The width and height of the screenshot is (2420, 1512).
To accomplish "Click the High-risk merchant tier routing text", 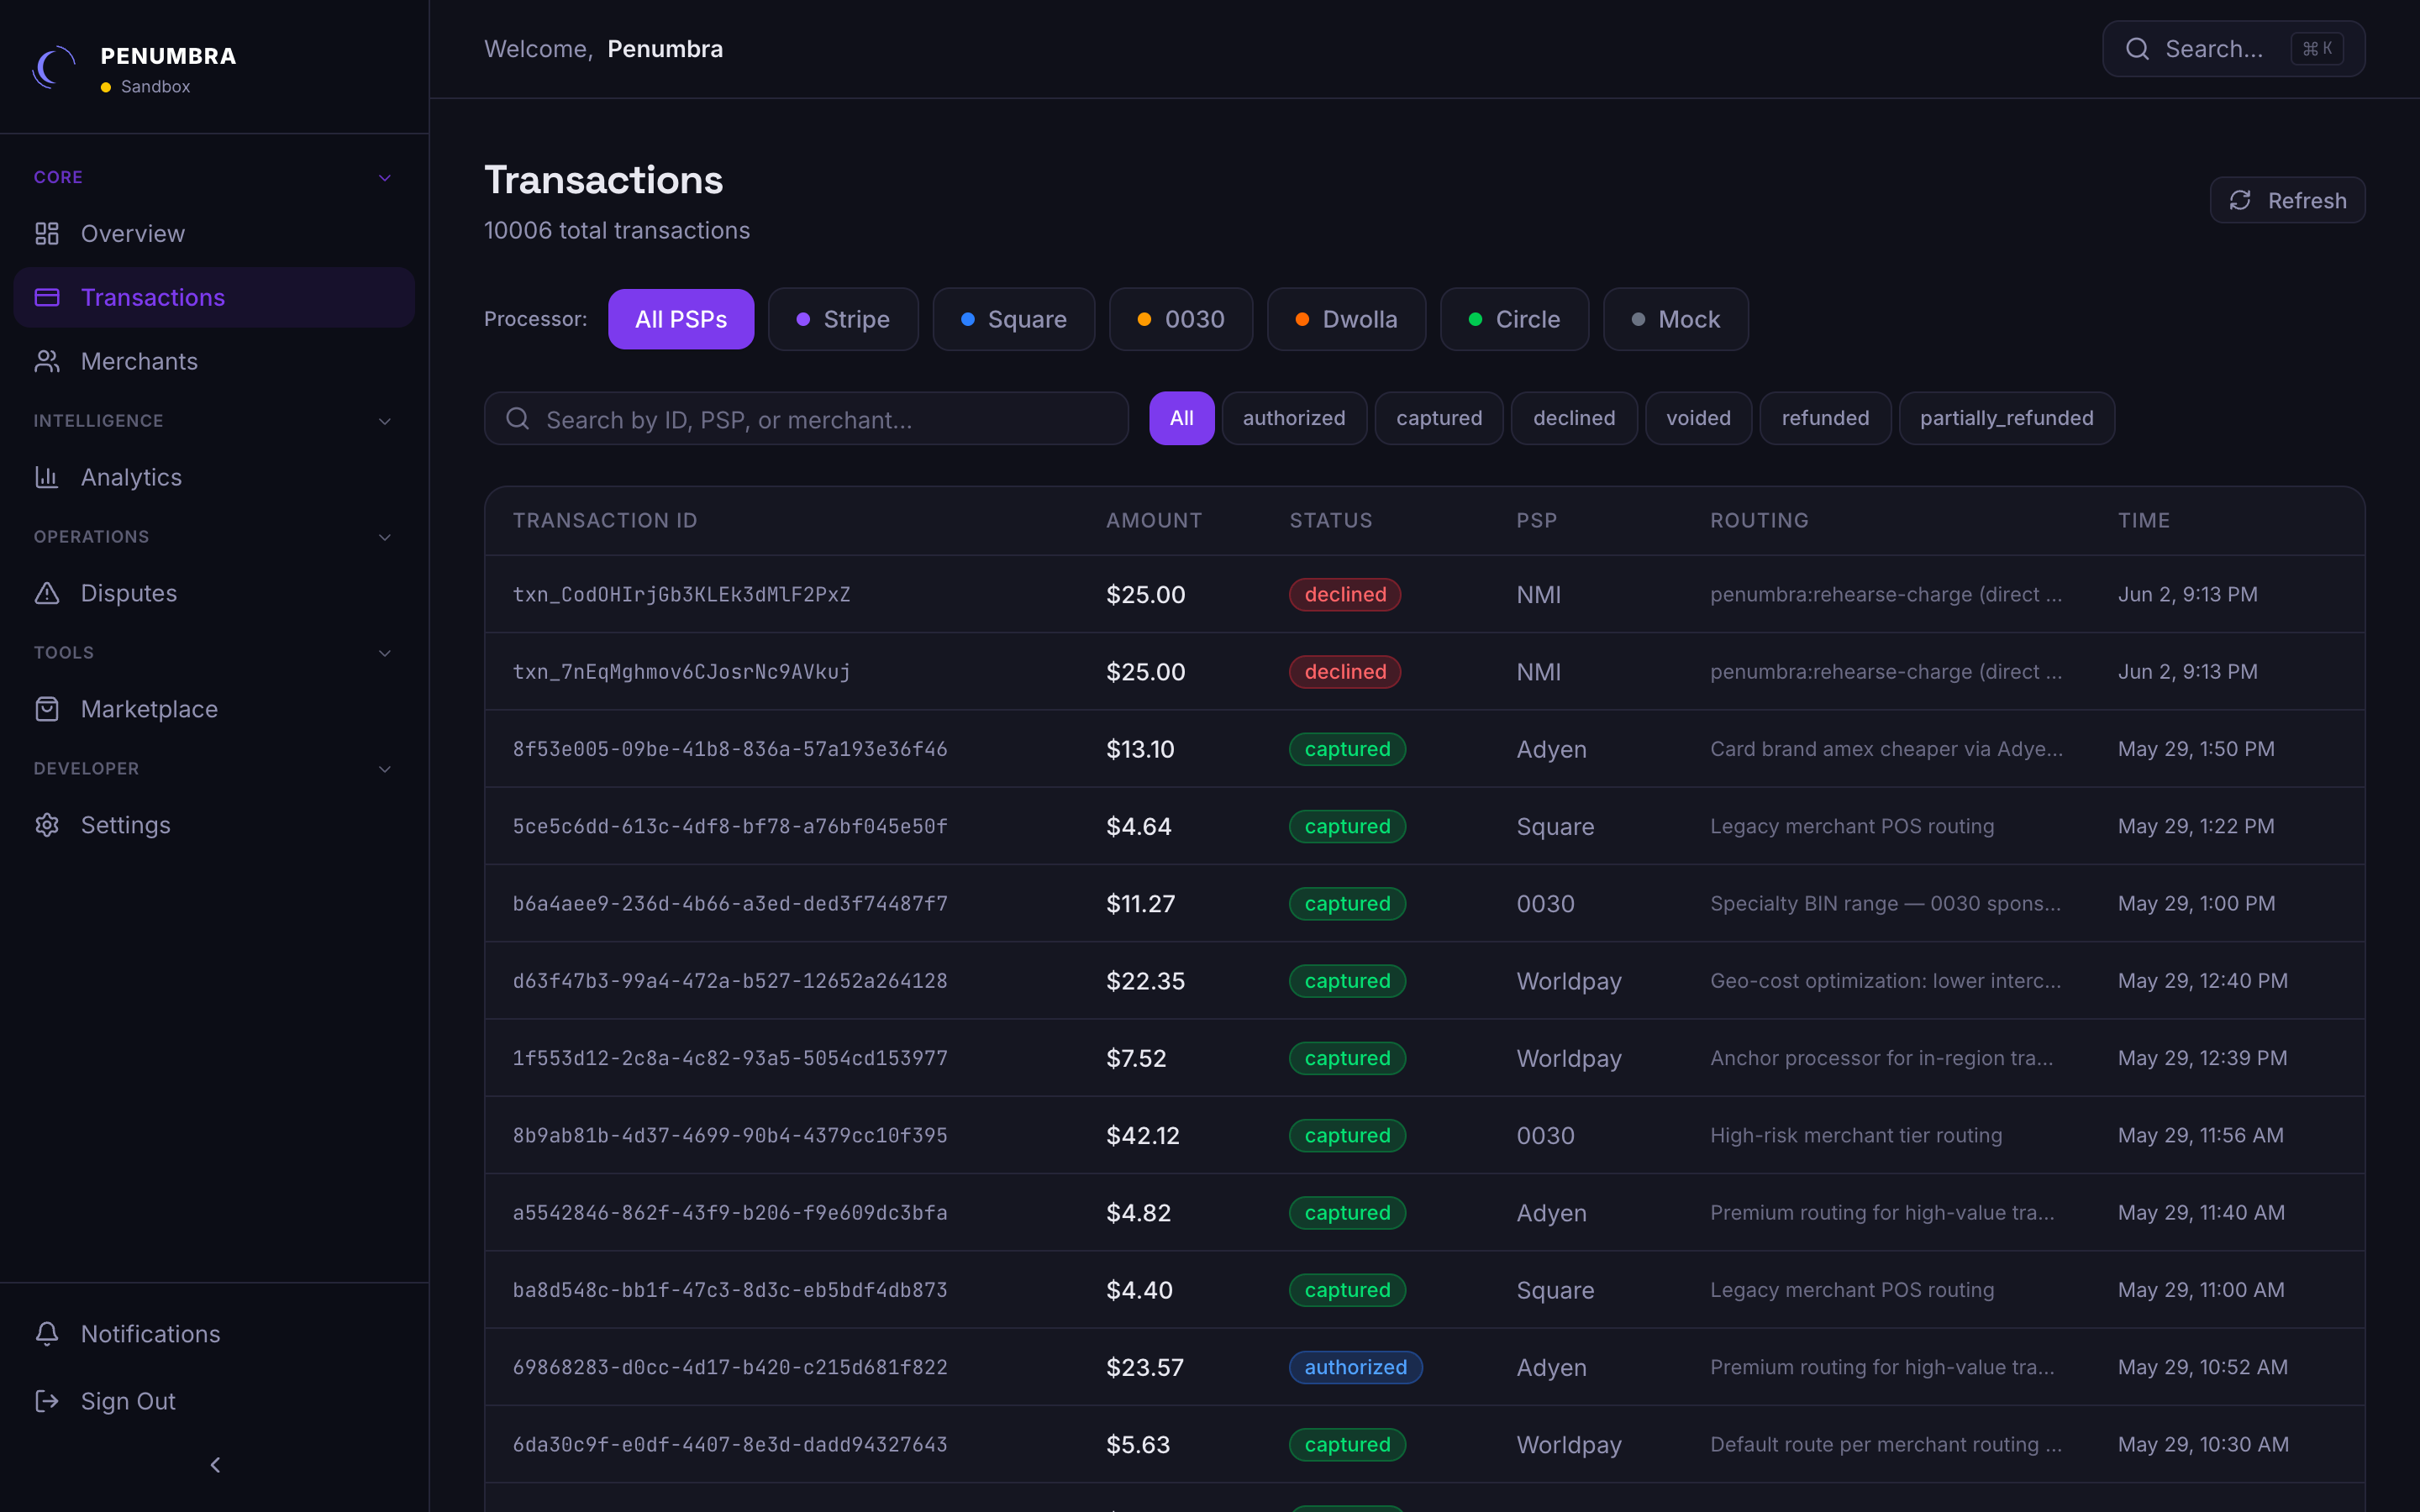I will (x=1856, y=1135).
